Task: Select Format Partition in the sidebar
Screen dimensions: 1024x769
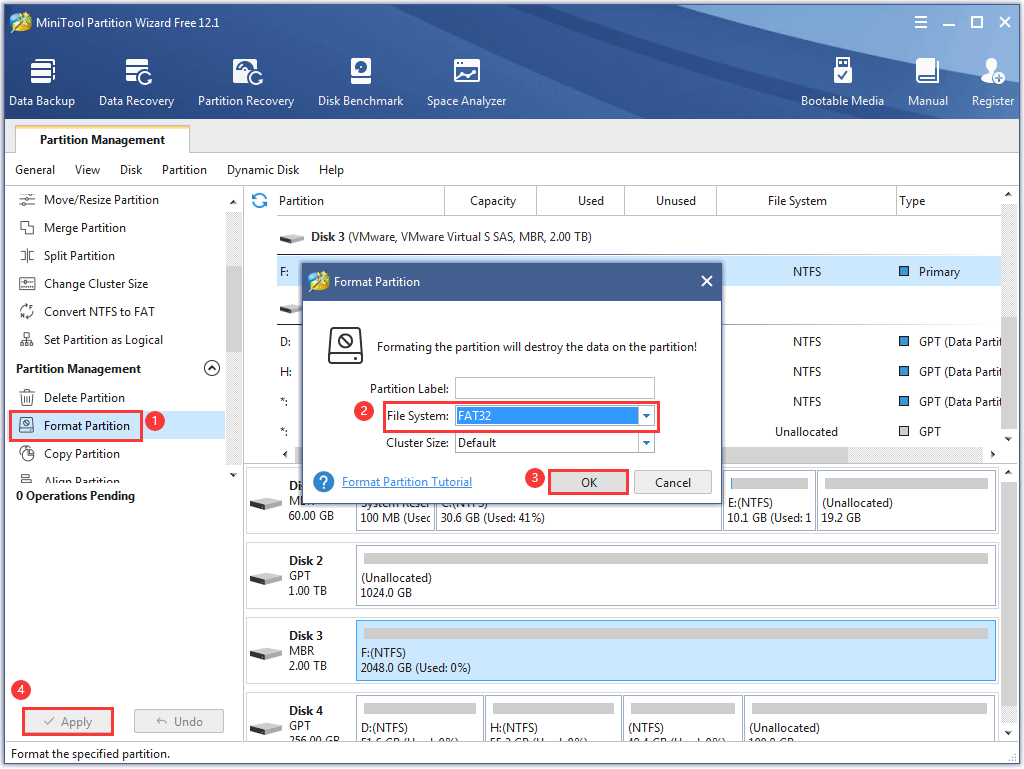Action: tap(87, 426)
